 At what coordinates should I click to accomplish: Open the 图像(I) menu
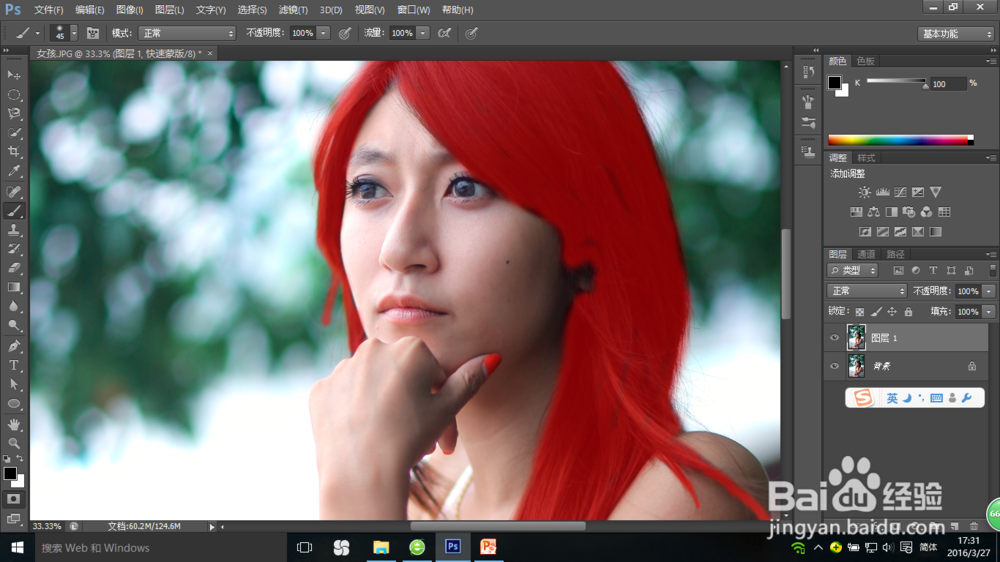tap(130, 10)
